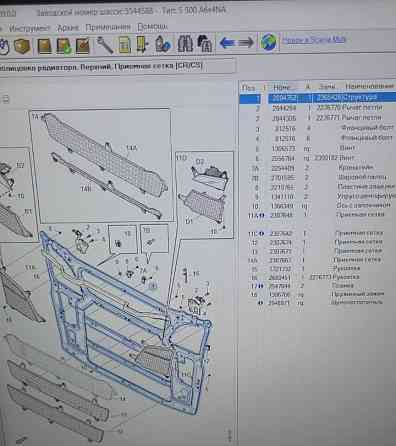Screen dimensions: 396x446
Task: Open the News in Scania Multi link
Action: pos(314,40)
